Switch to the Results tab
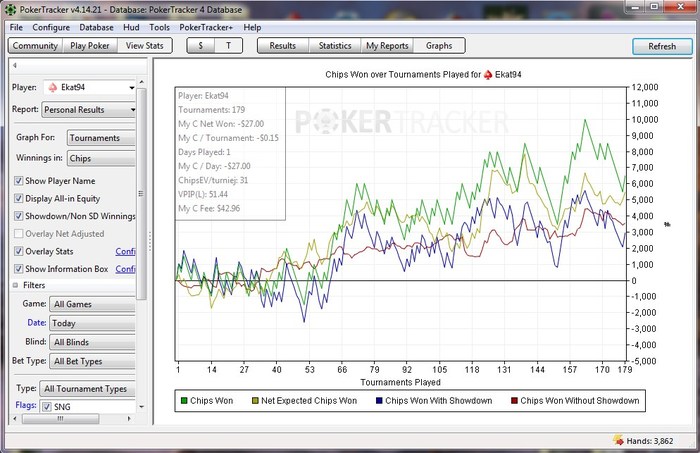Image resolution: width=700 pixels, height=453 pixels. pos(283,46)
